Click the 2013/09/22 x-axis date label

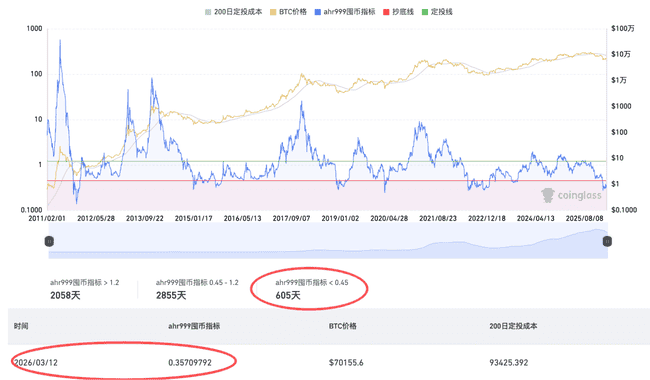coord(145,218)
